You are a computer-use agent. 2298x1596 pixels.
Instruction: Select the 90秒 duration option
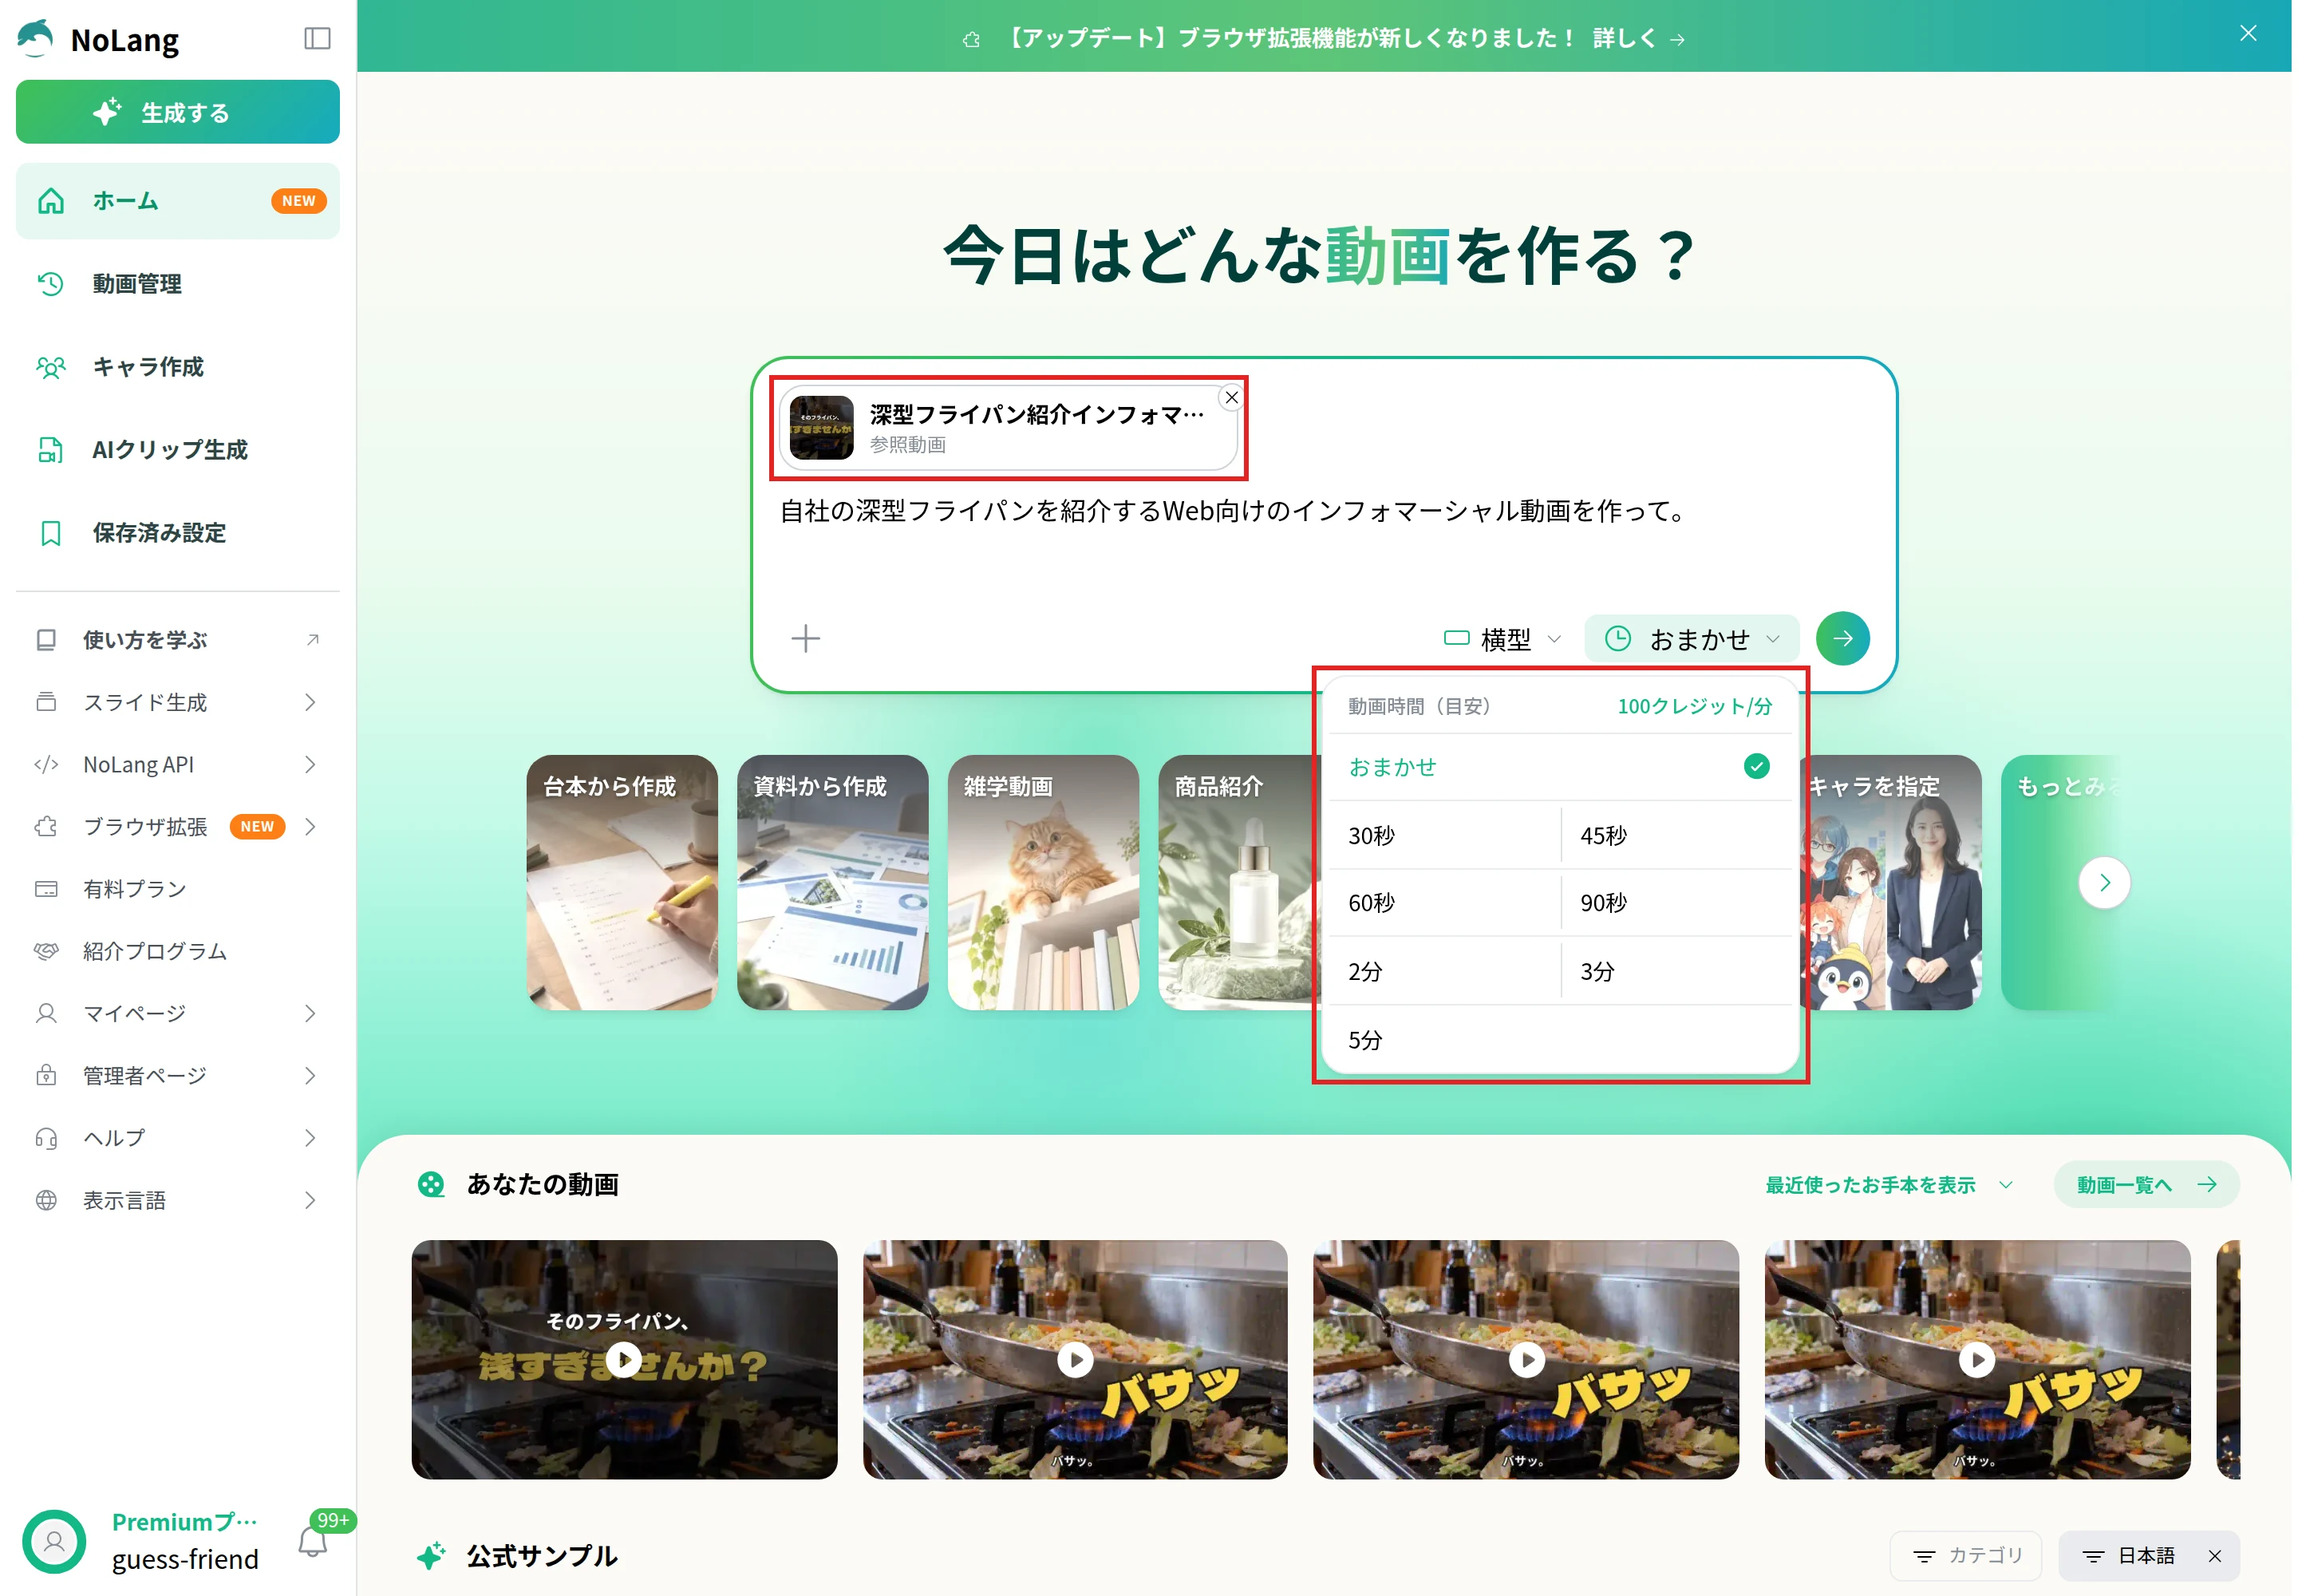(x=1677, y=903)
